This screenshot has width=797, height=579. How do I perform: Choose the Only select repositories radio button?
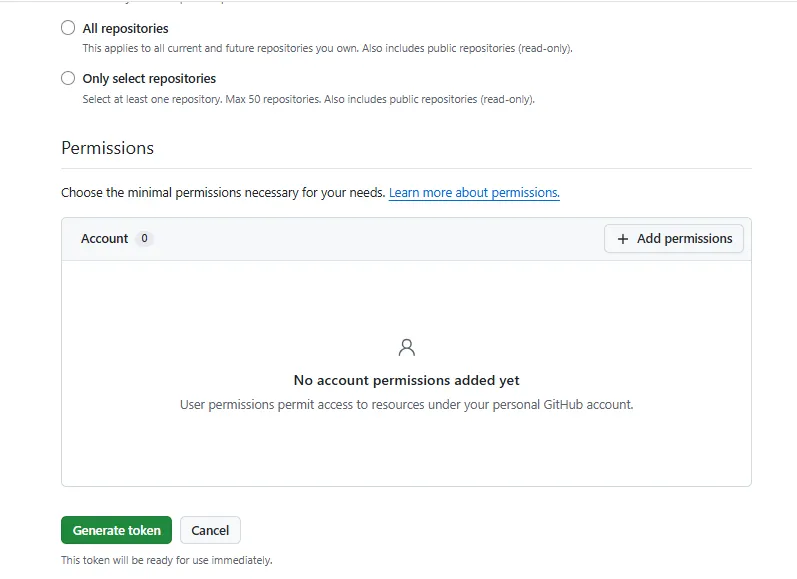(x=68, y=78)
